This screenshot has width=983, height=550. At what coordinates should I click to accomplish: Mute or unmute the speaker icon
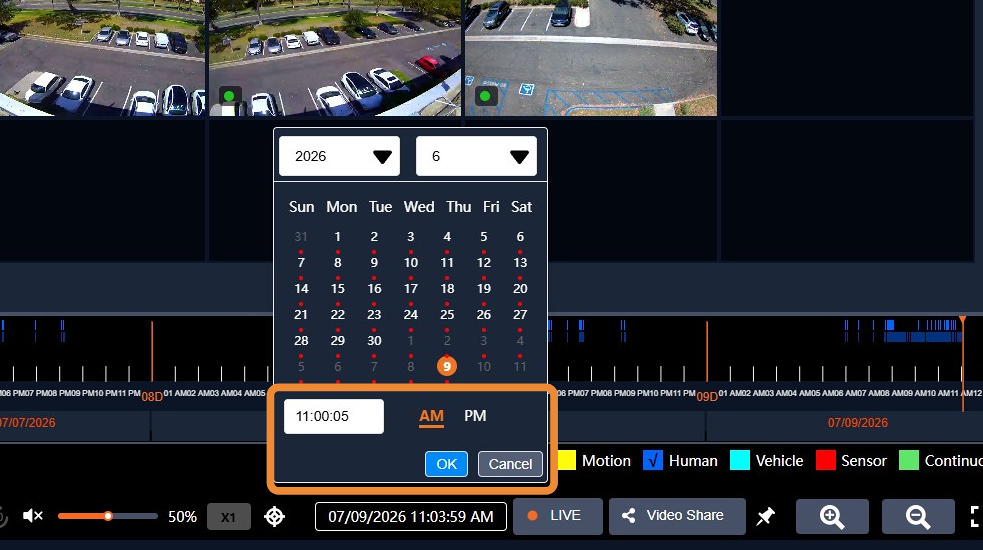(33, 516)
